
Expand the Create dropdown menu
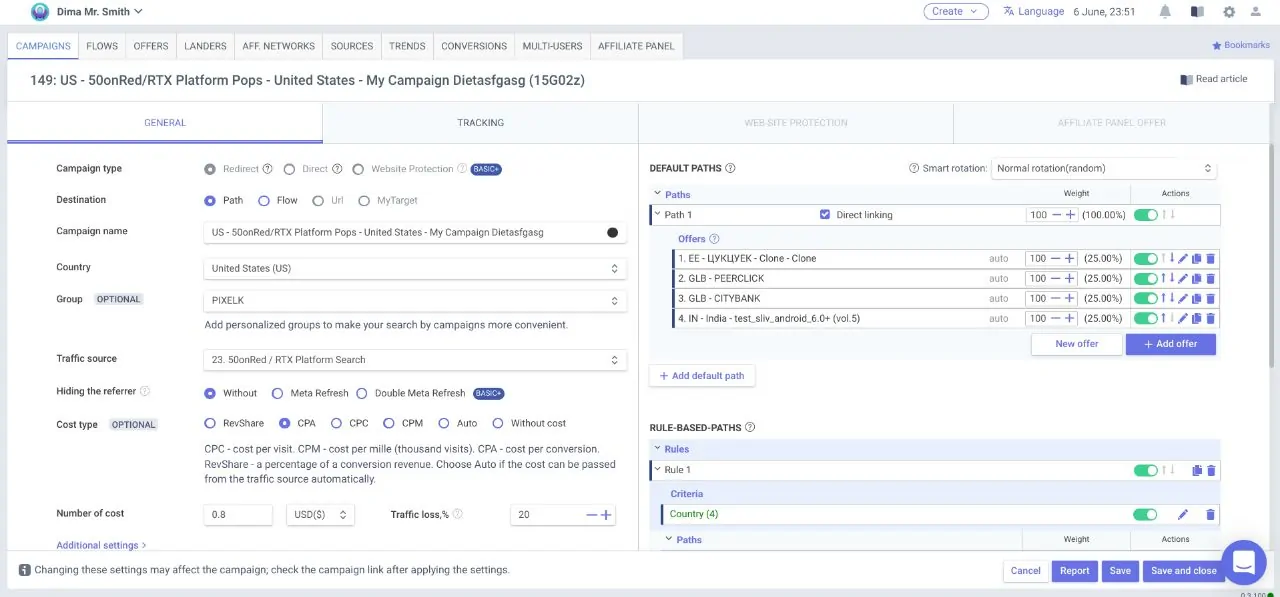coord(955,12)
